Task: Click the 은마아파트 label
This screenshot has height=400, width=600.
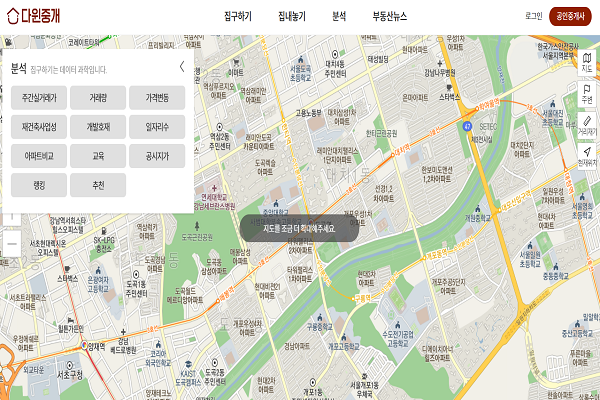Action: pyautogui.click(x=415, y=98)
